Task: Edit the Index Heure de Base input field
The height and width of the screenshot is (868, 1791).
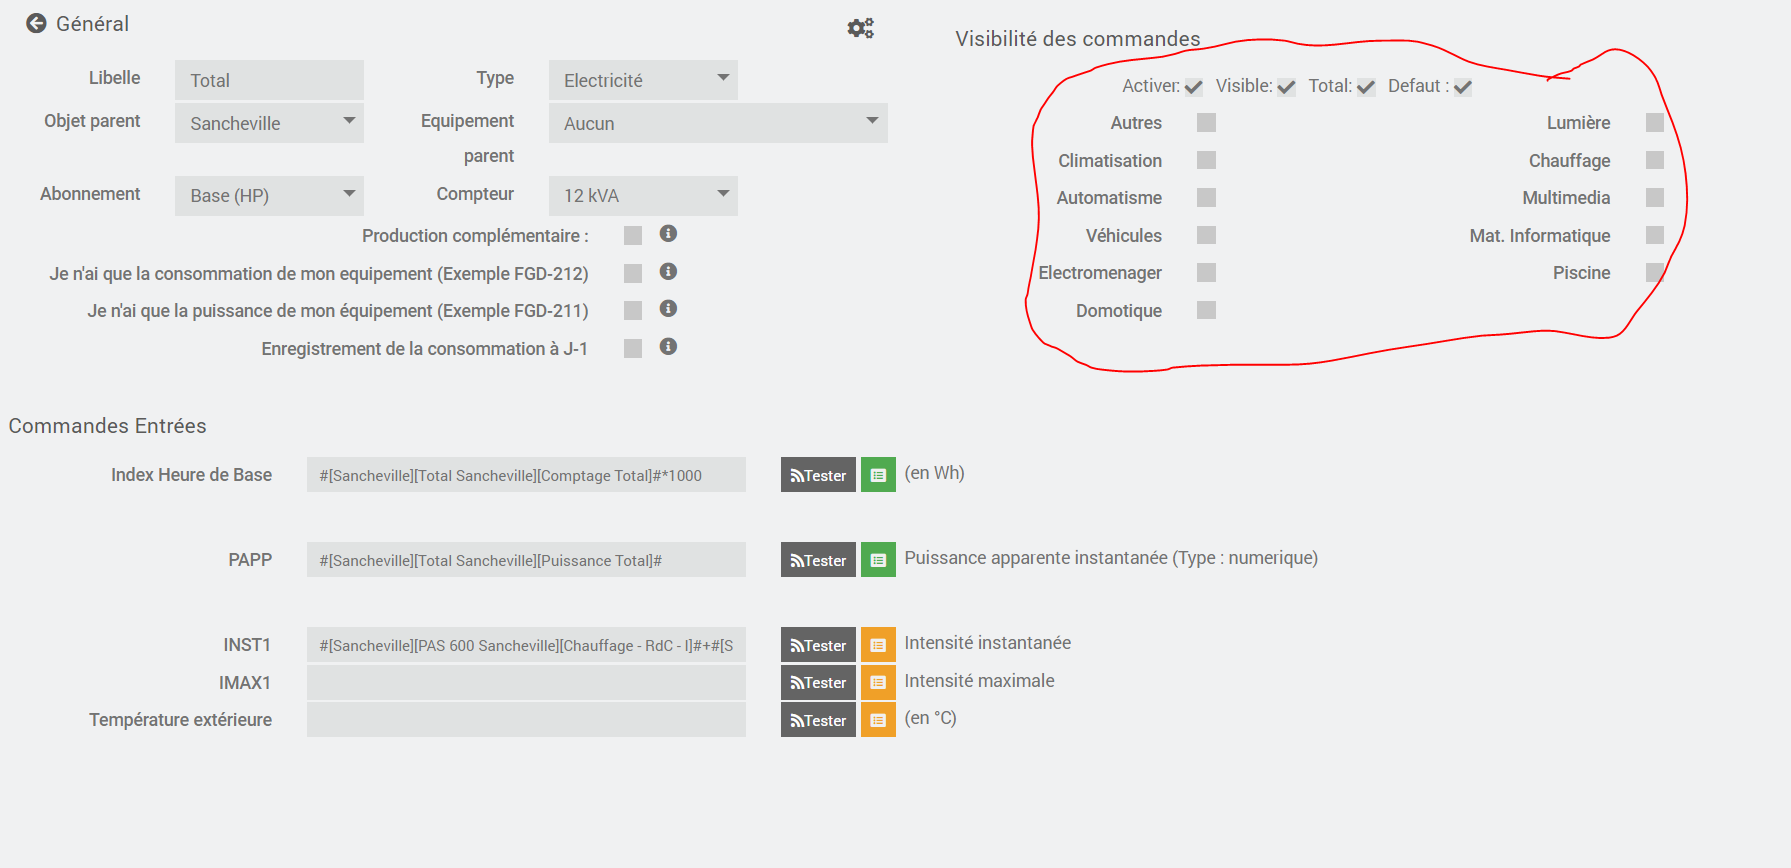Action: point(526,475)
